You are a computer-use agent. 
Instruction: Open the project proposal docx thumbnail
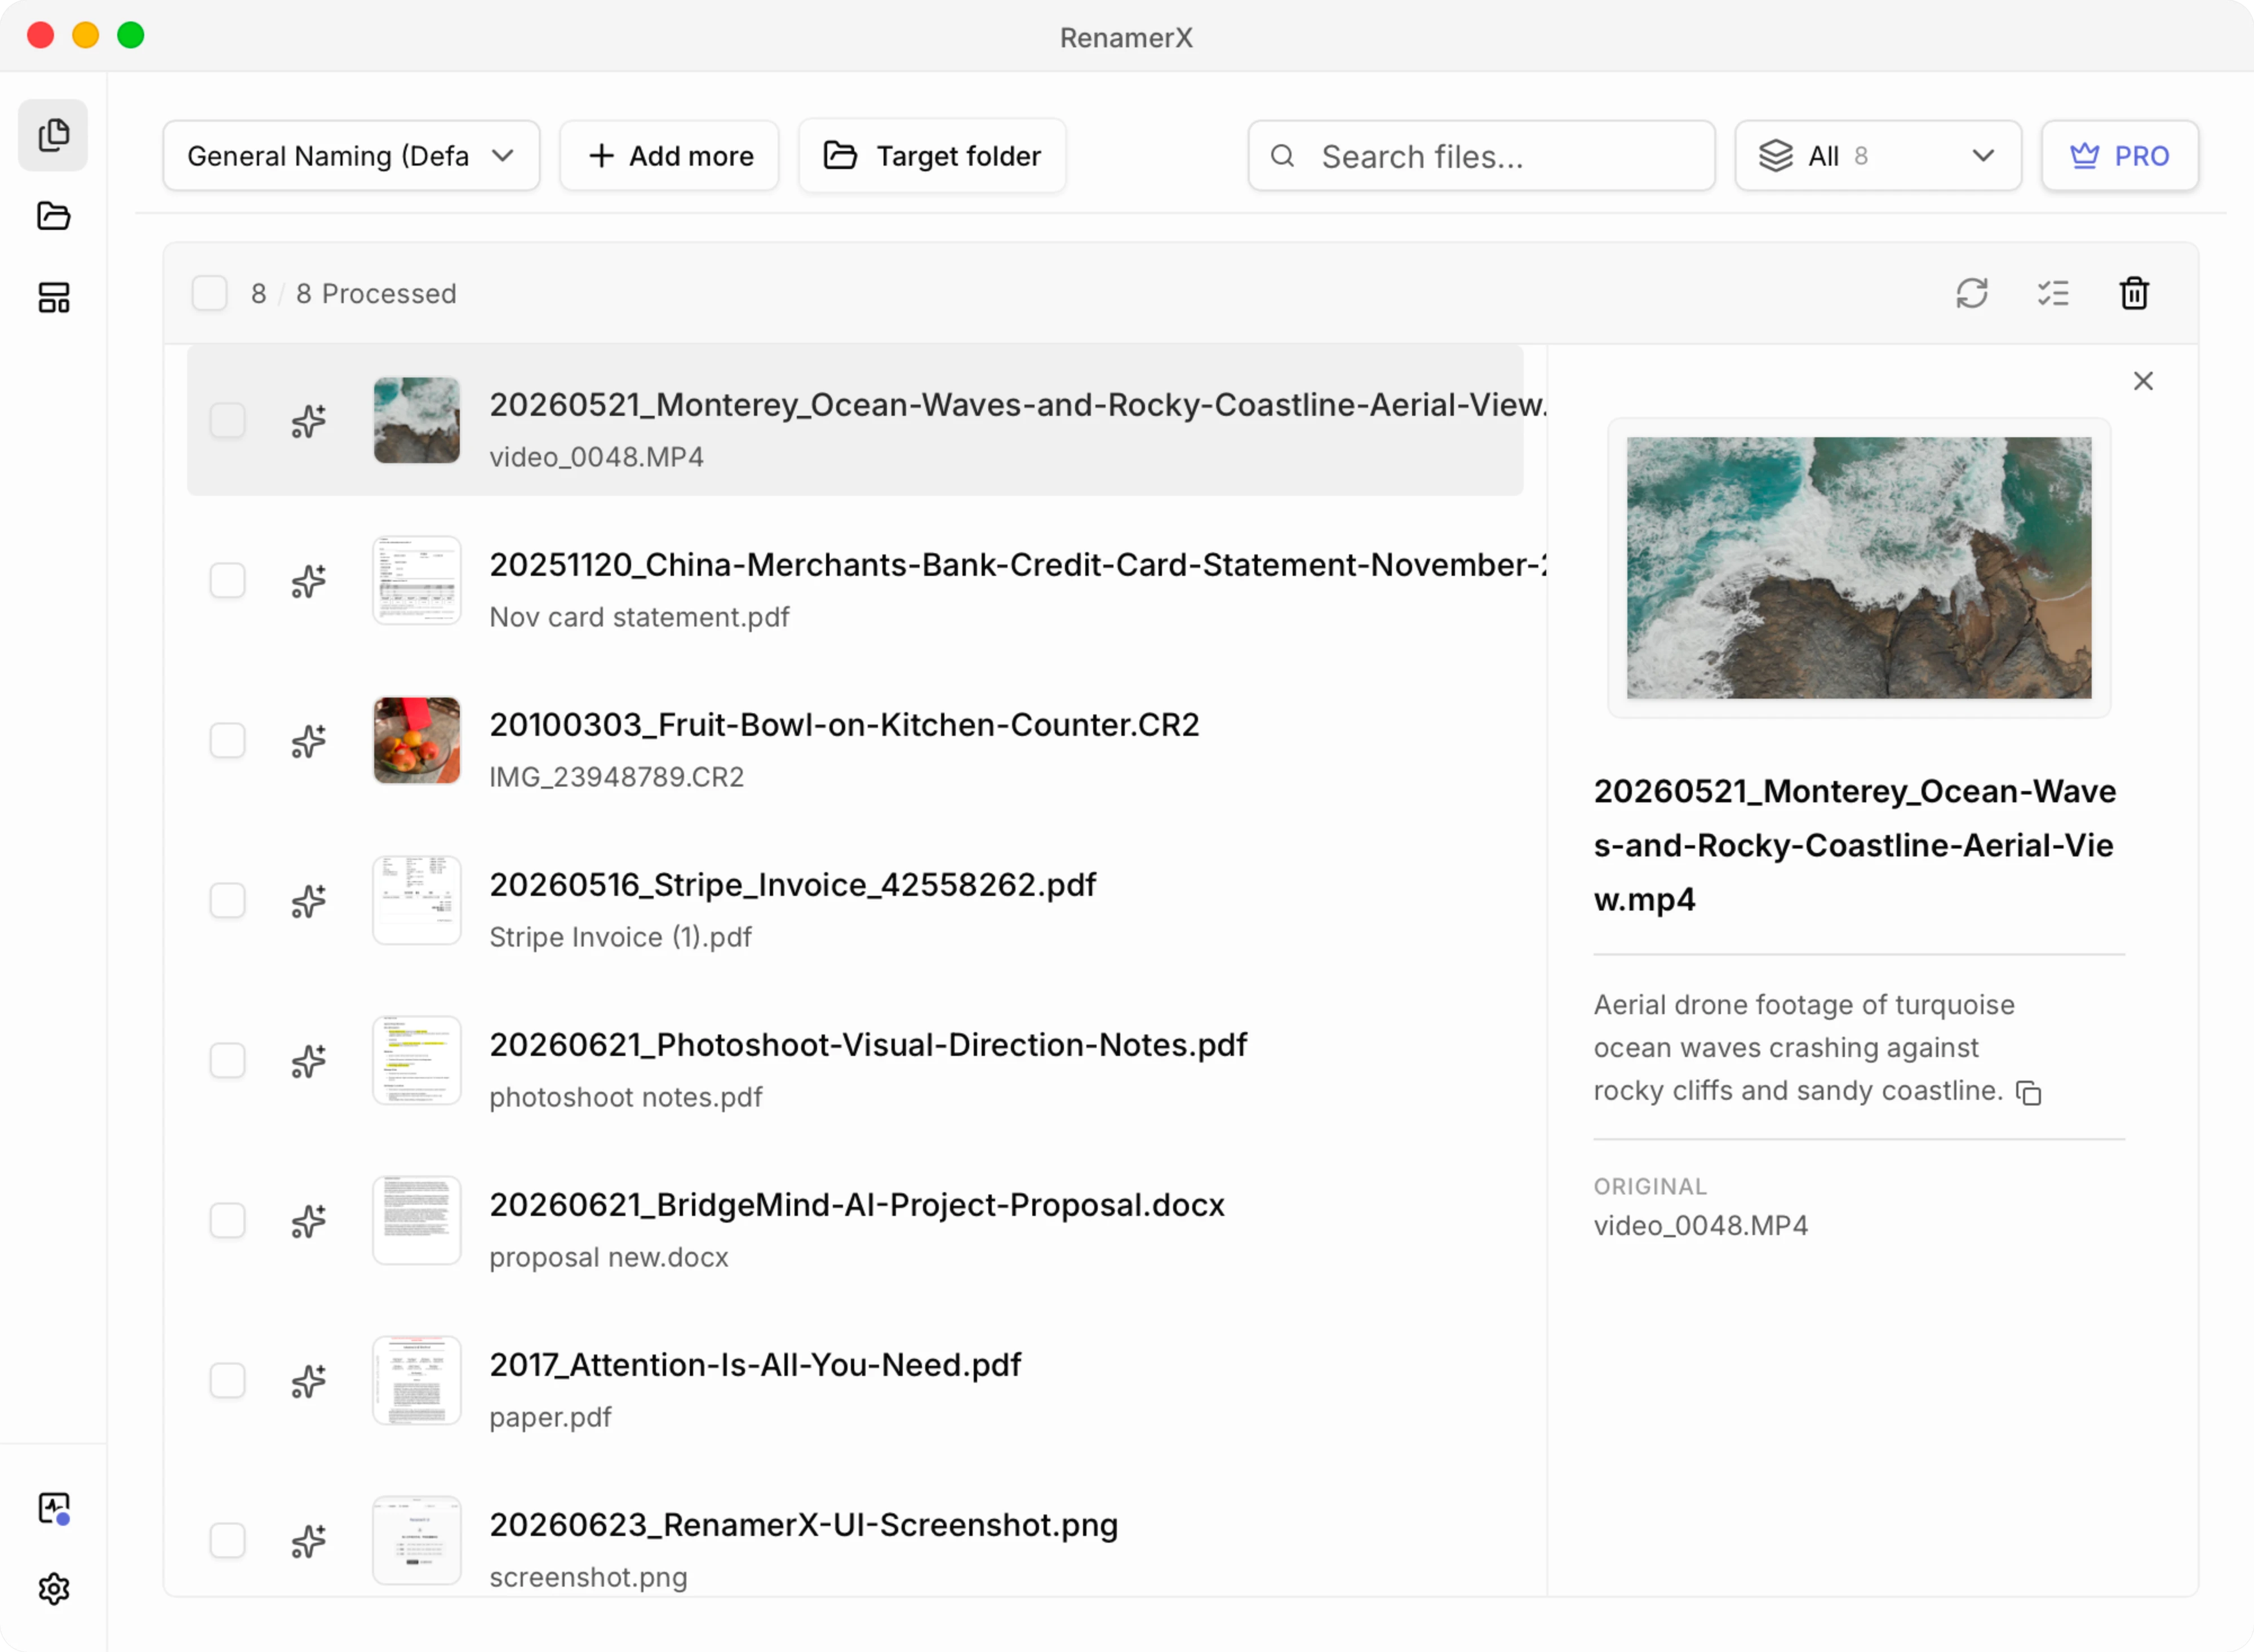click(x=416, y=1220)
